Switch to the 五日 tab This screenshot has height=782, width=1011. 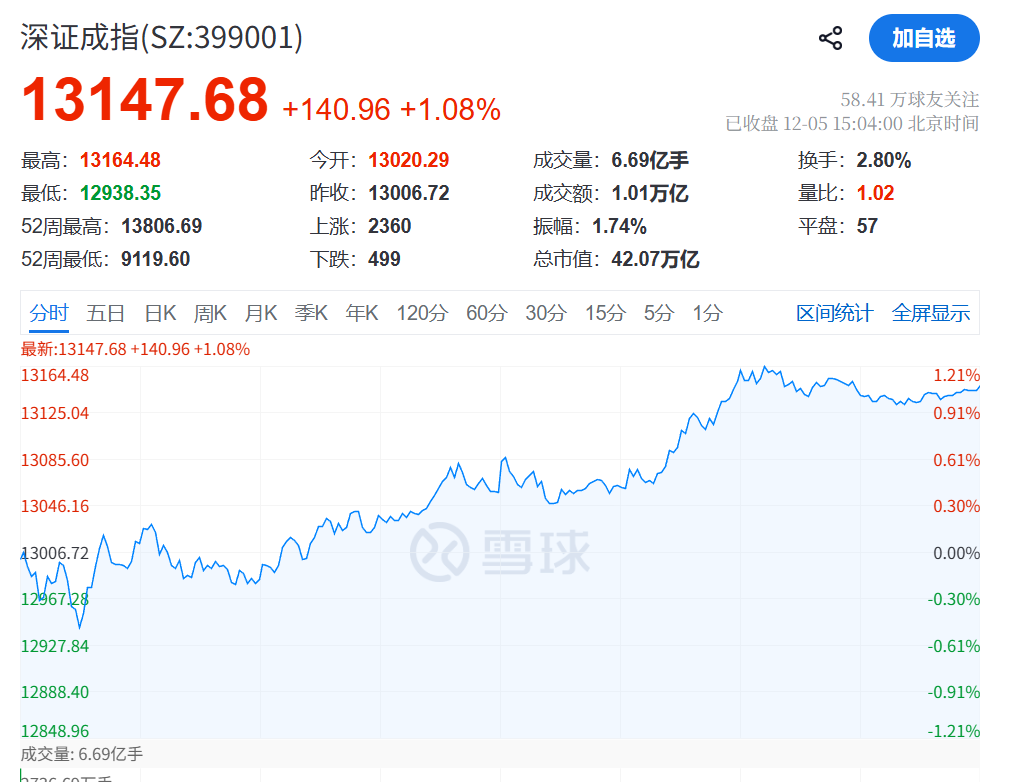click(x=105, y=313)
